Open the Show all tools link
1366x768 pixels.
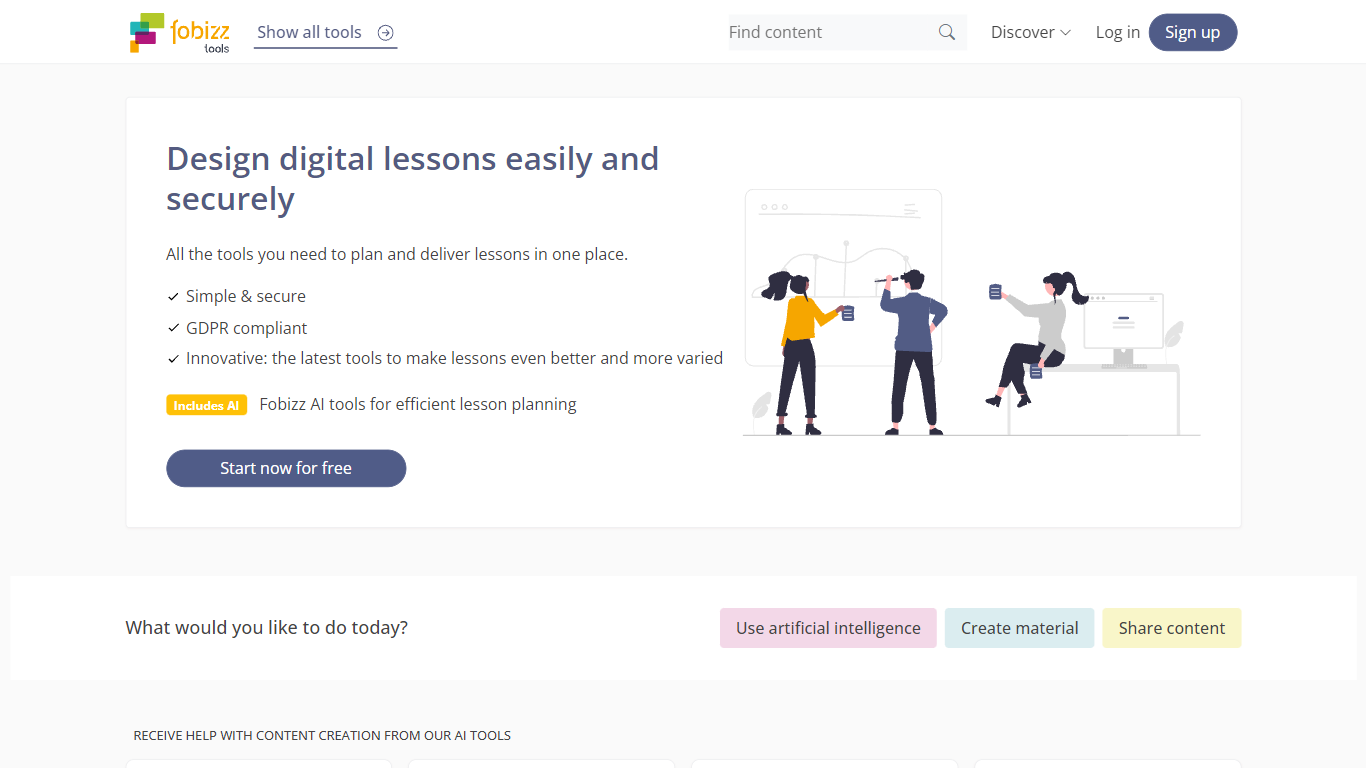[309, 32]
